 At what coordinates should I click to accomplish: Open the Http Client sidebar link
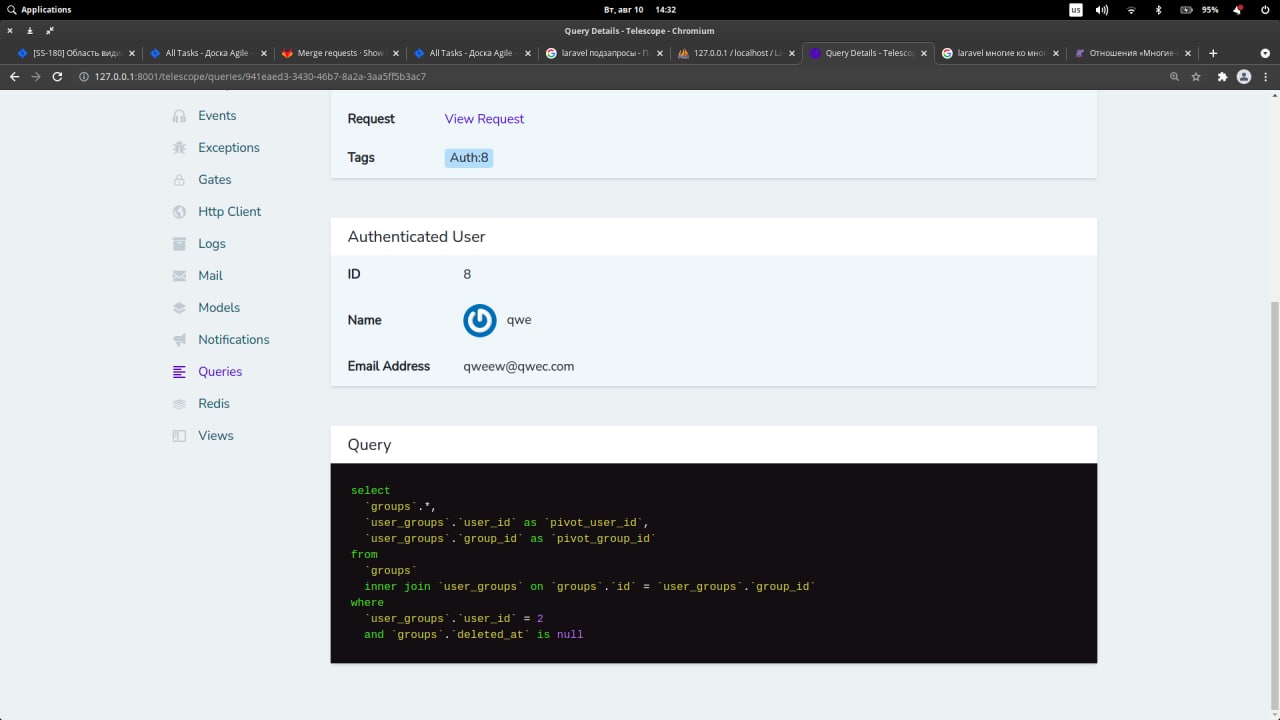pyautogui.click(x=229, y=212)
